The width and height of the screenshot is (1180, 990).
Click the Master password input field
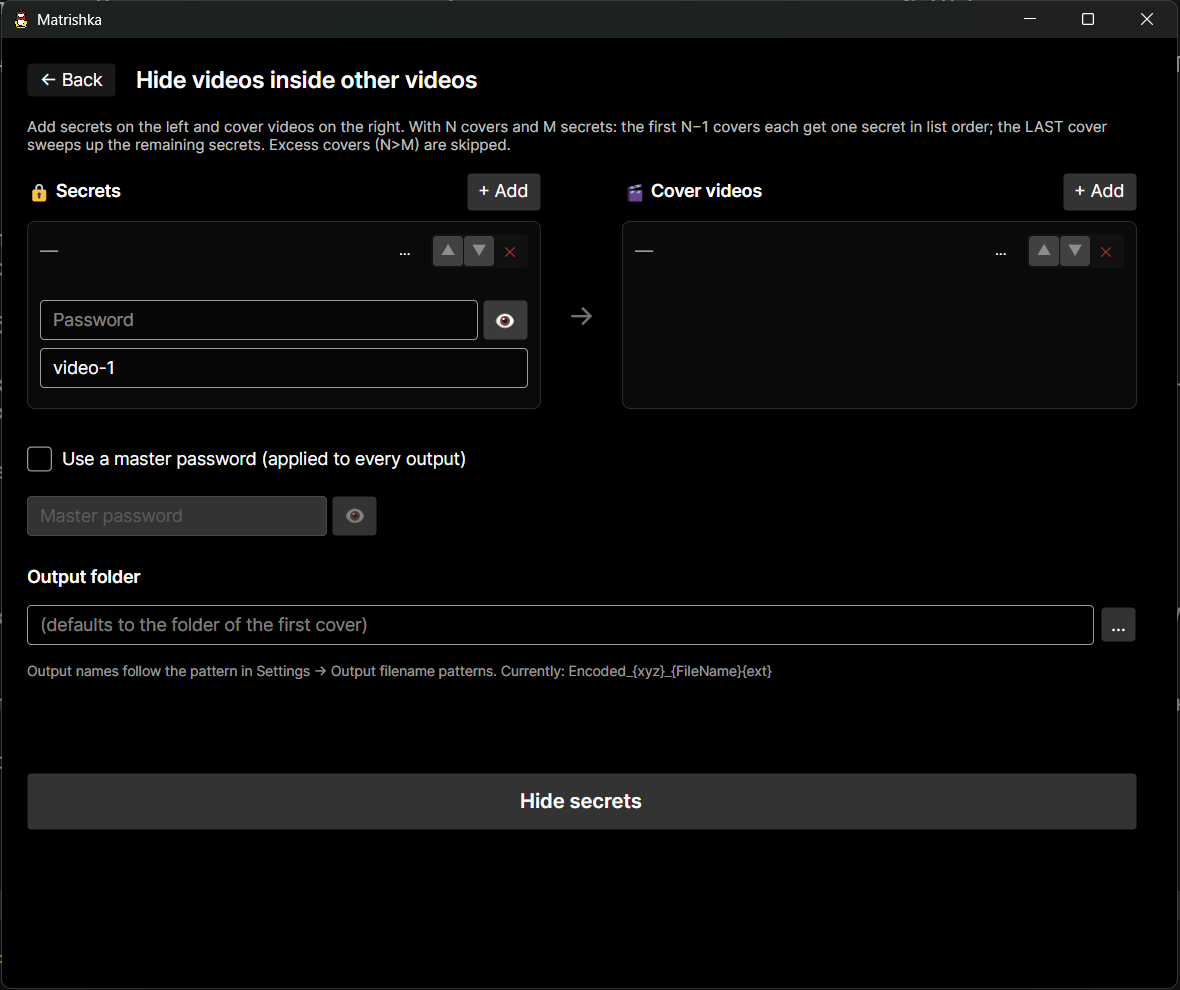(x=177, y=516)
